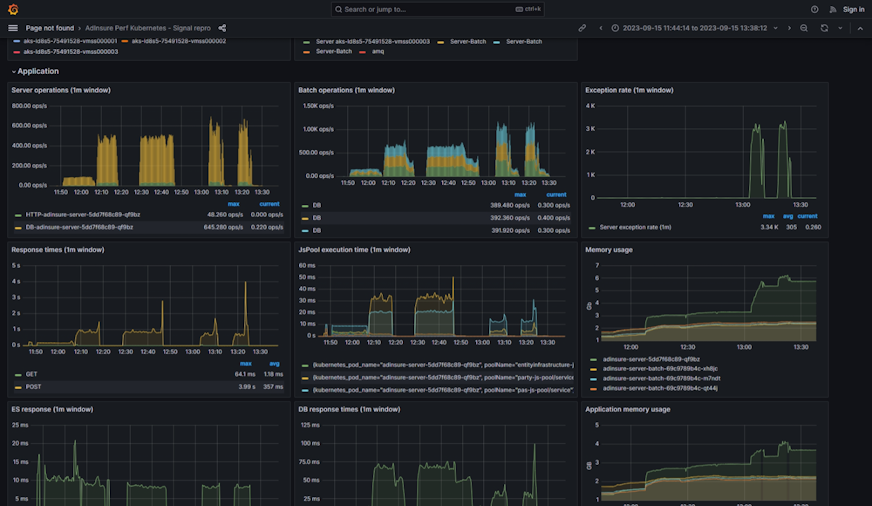
Task: Open DB response times panel menu
Action: click(x=349, y=409)
